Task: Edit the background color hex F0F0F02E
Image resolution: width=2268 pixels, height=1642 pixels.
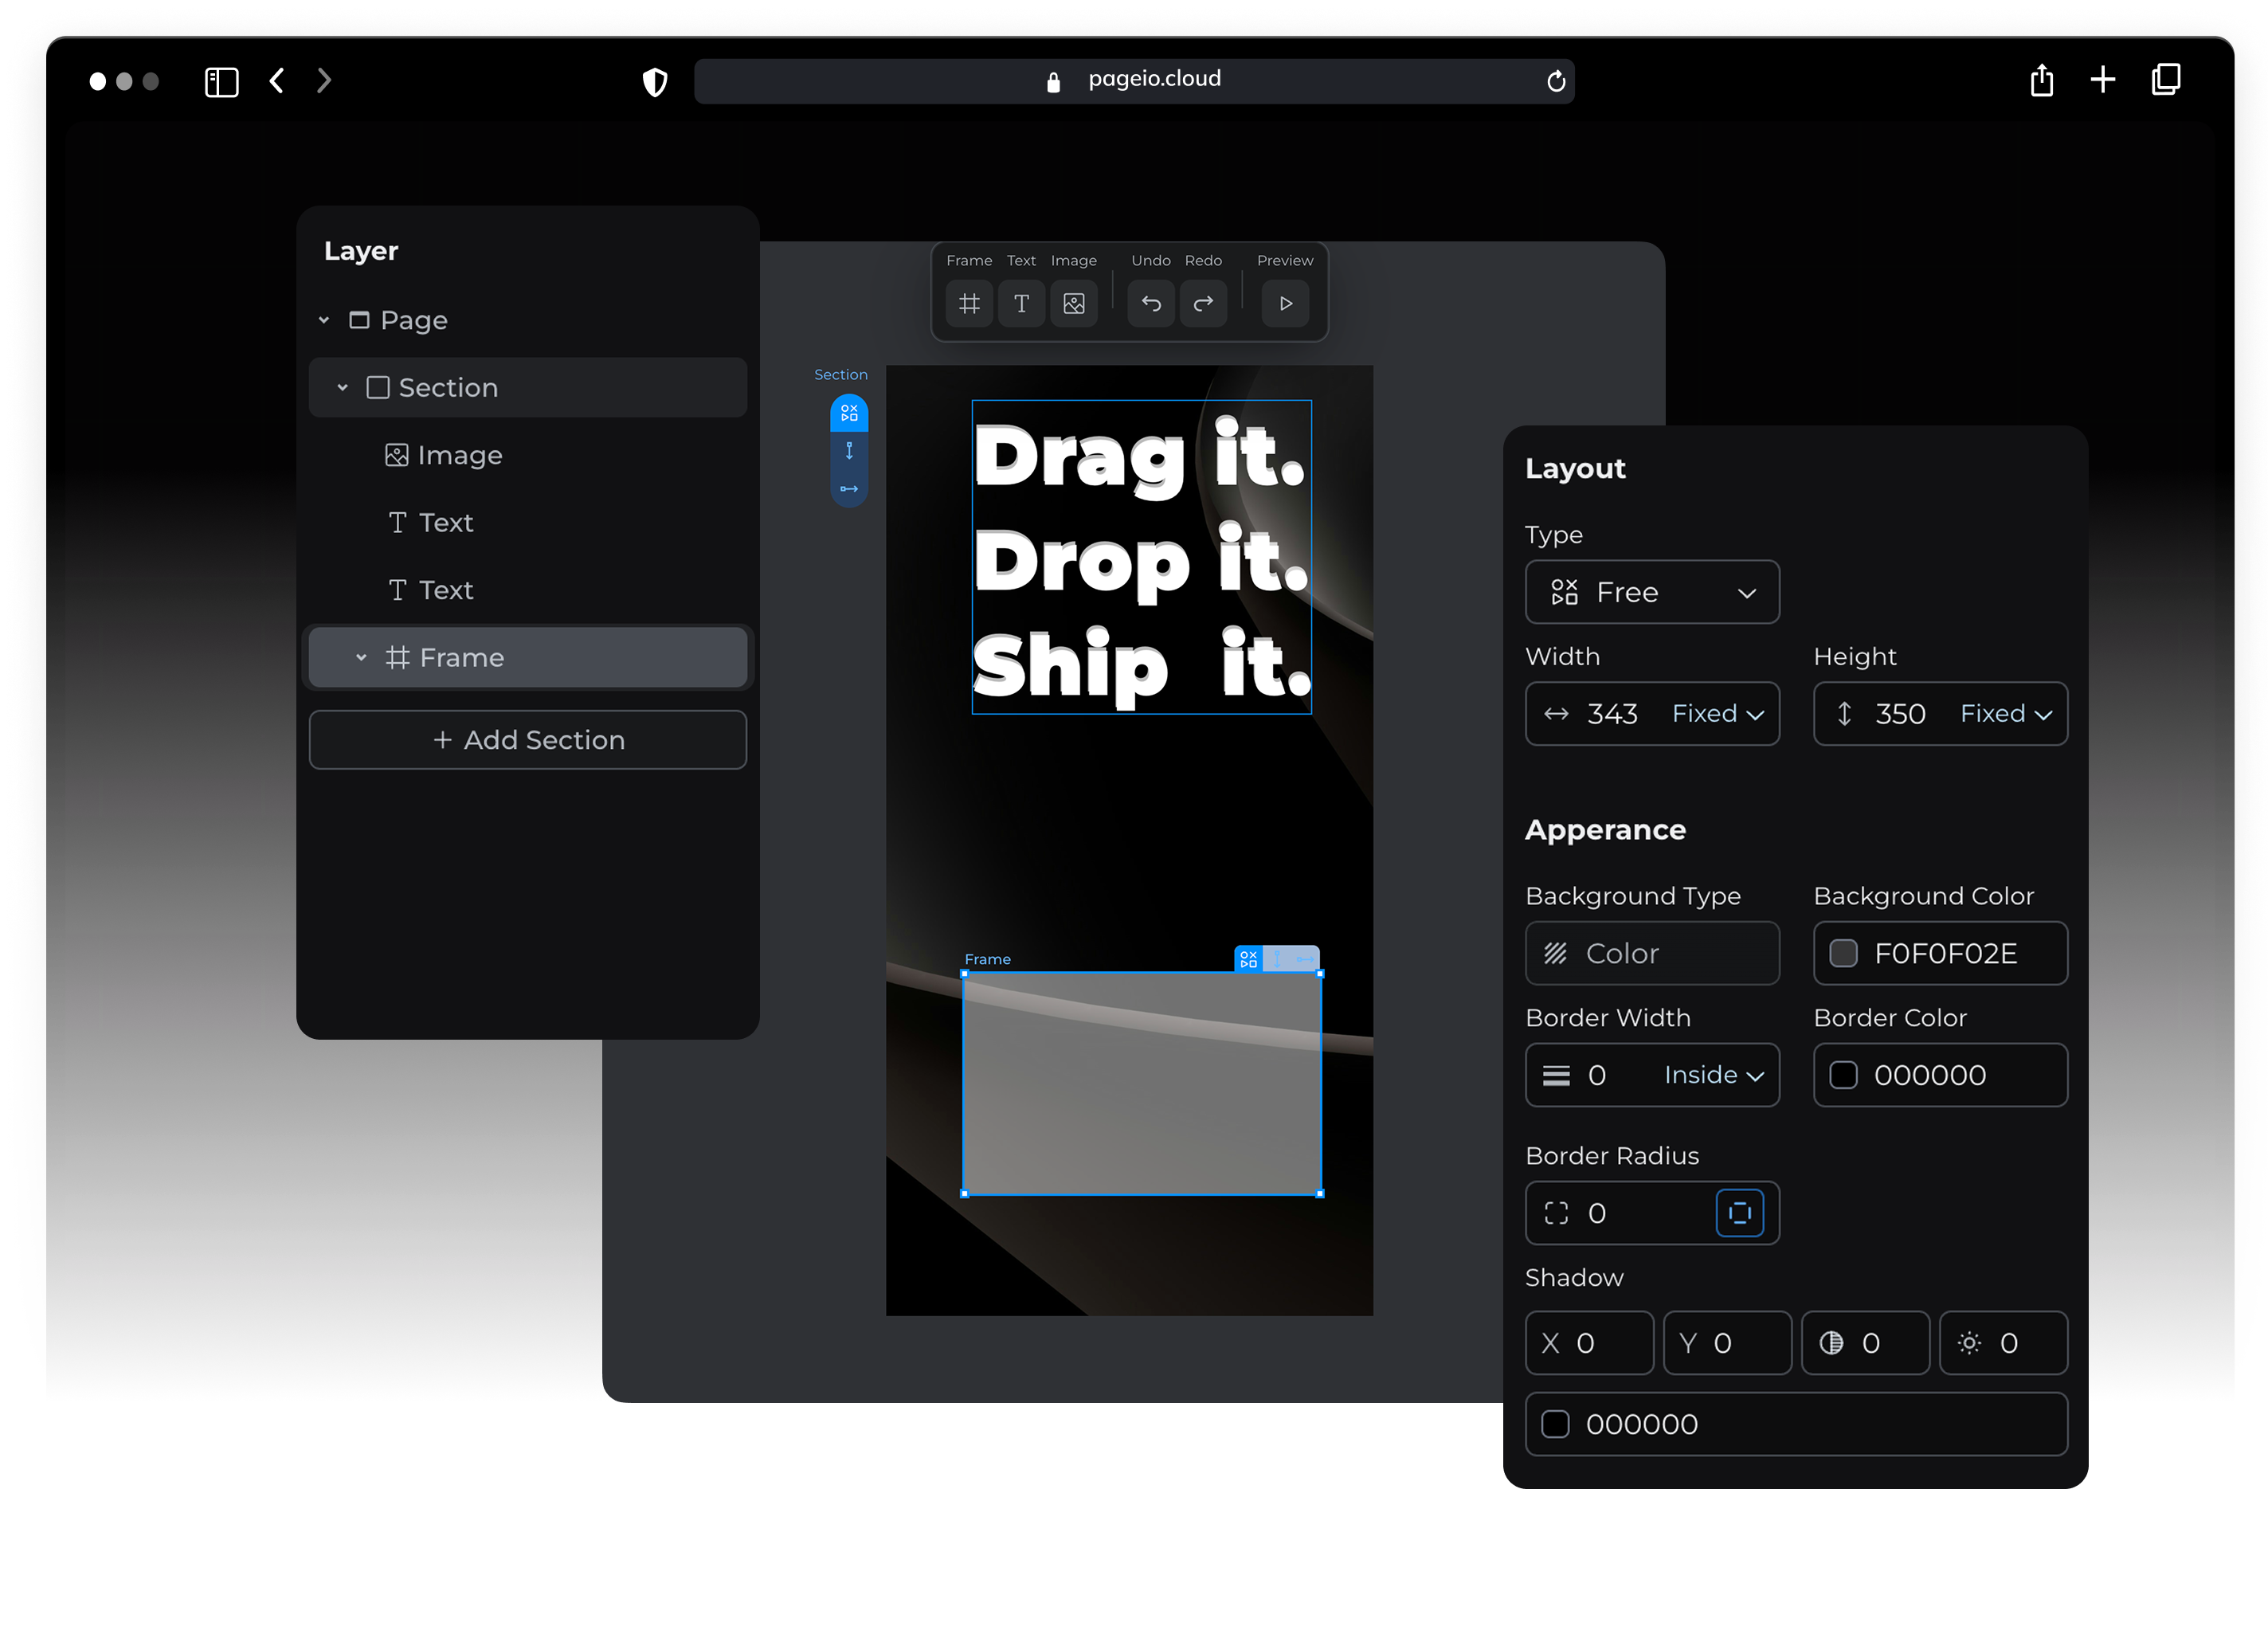Action: 1945,953
